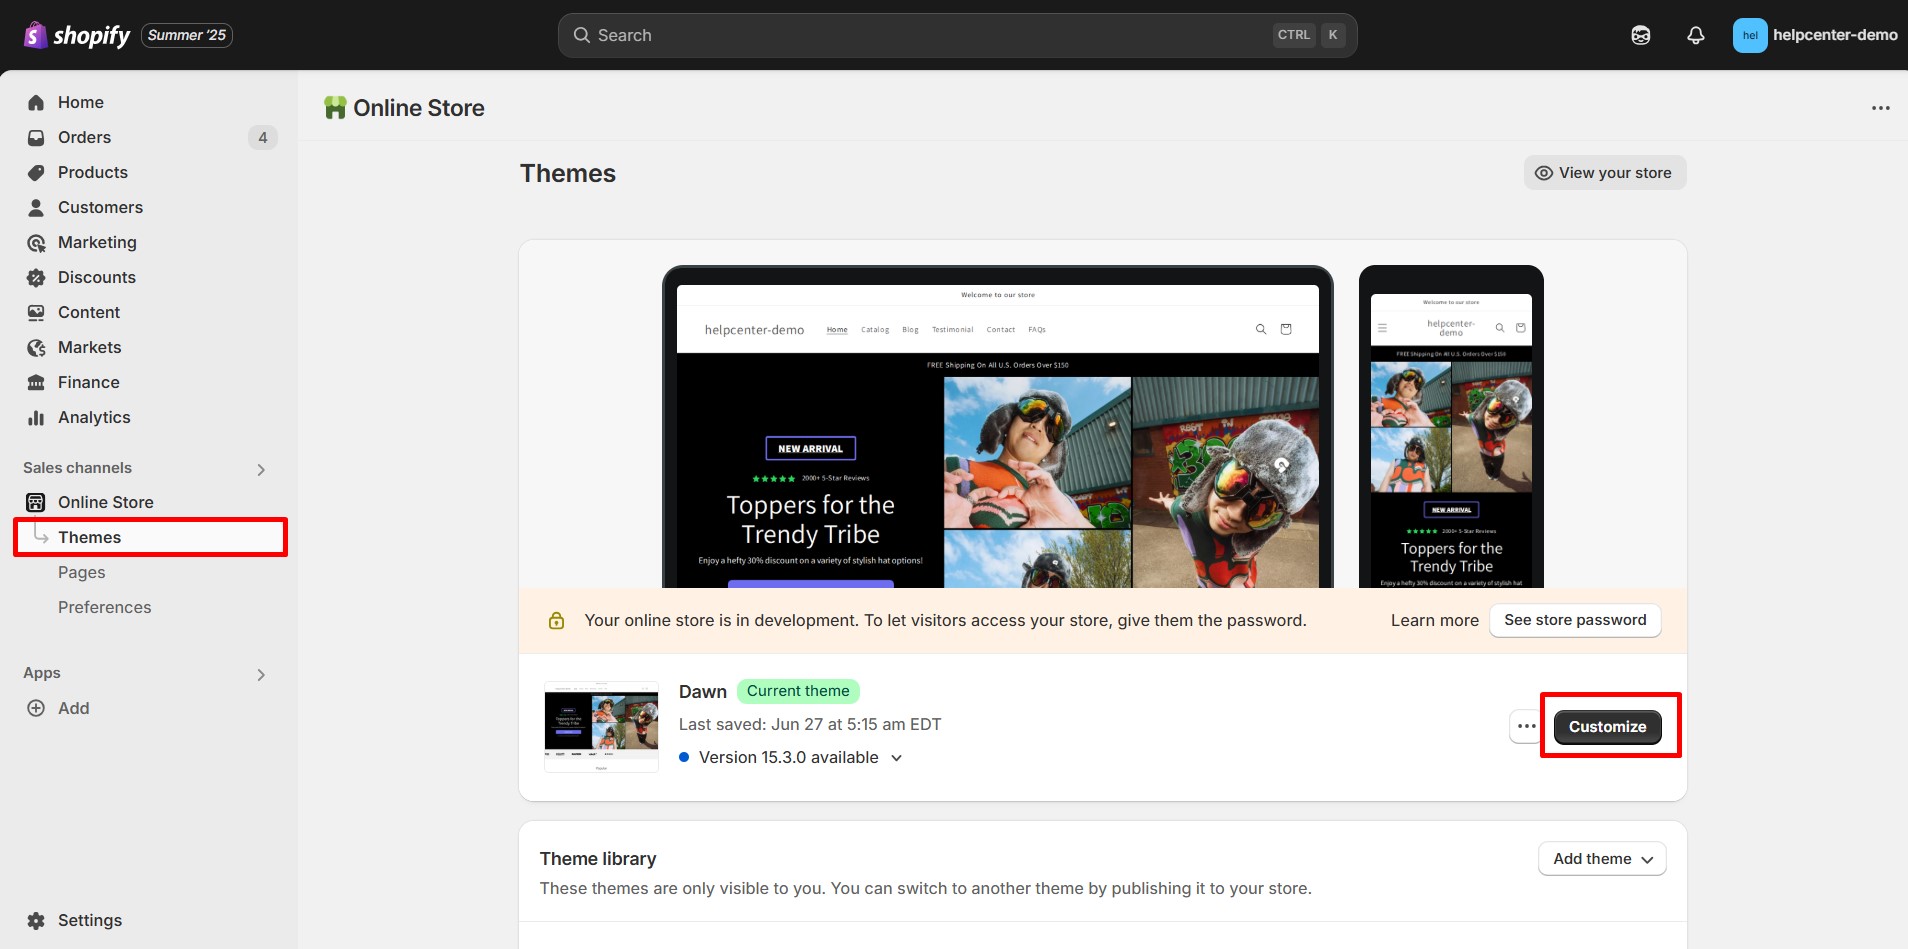
Task: Open Discounts section icon
Action: tap(36, 277)
